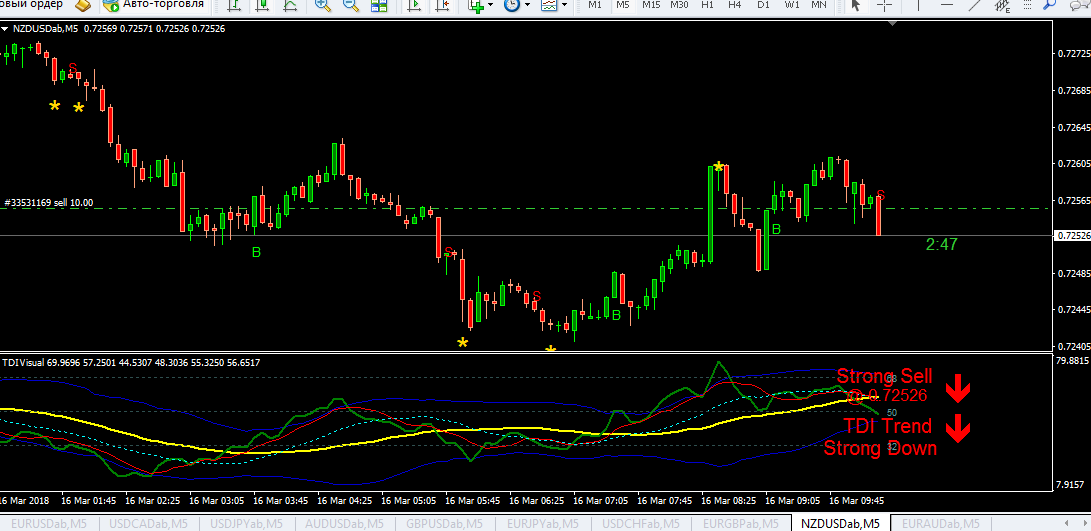This screenshot has height=531, width=1091.
Task: Click the 0.72725 price scale label
Action: coord(1074,54)
